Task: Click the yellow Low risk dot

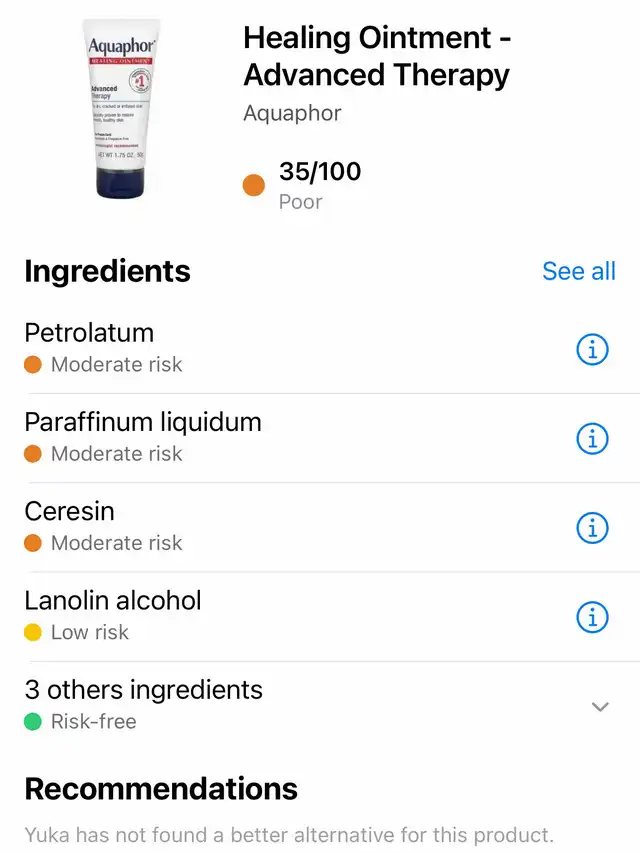Action: pos(33,632)
